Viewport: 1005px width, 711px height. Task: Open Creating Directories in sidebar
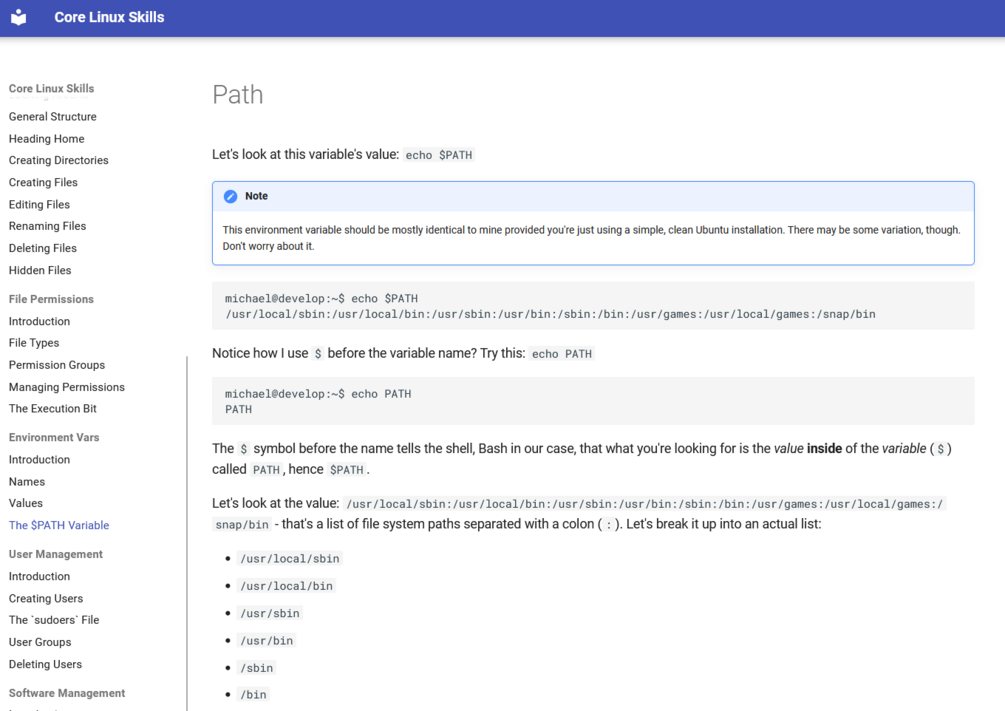pos(59,160)
